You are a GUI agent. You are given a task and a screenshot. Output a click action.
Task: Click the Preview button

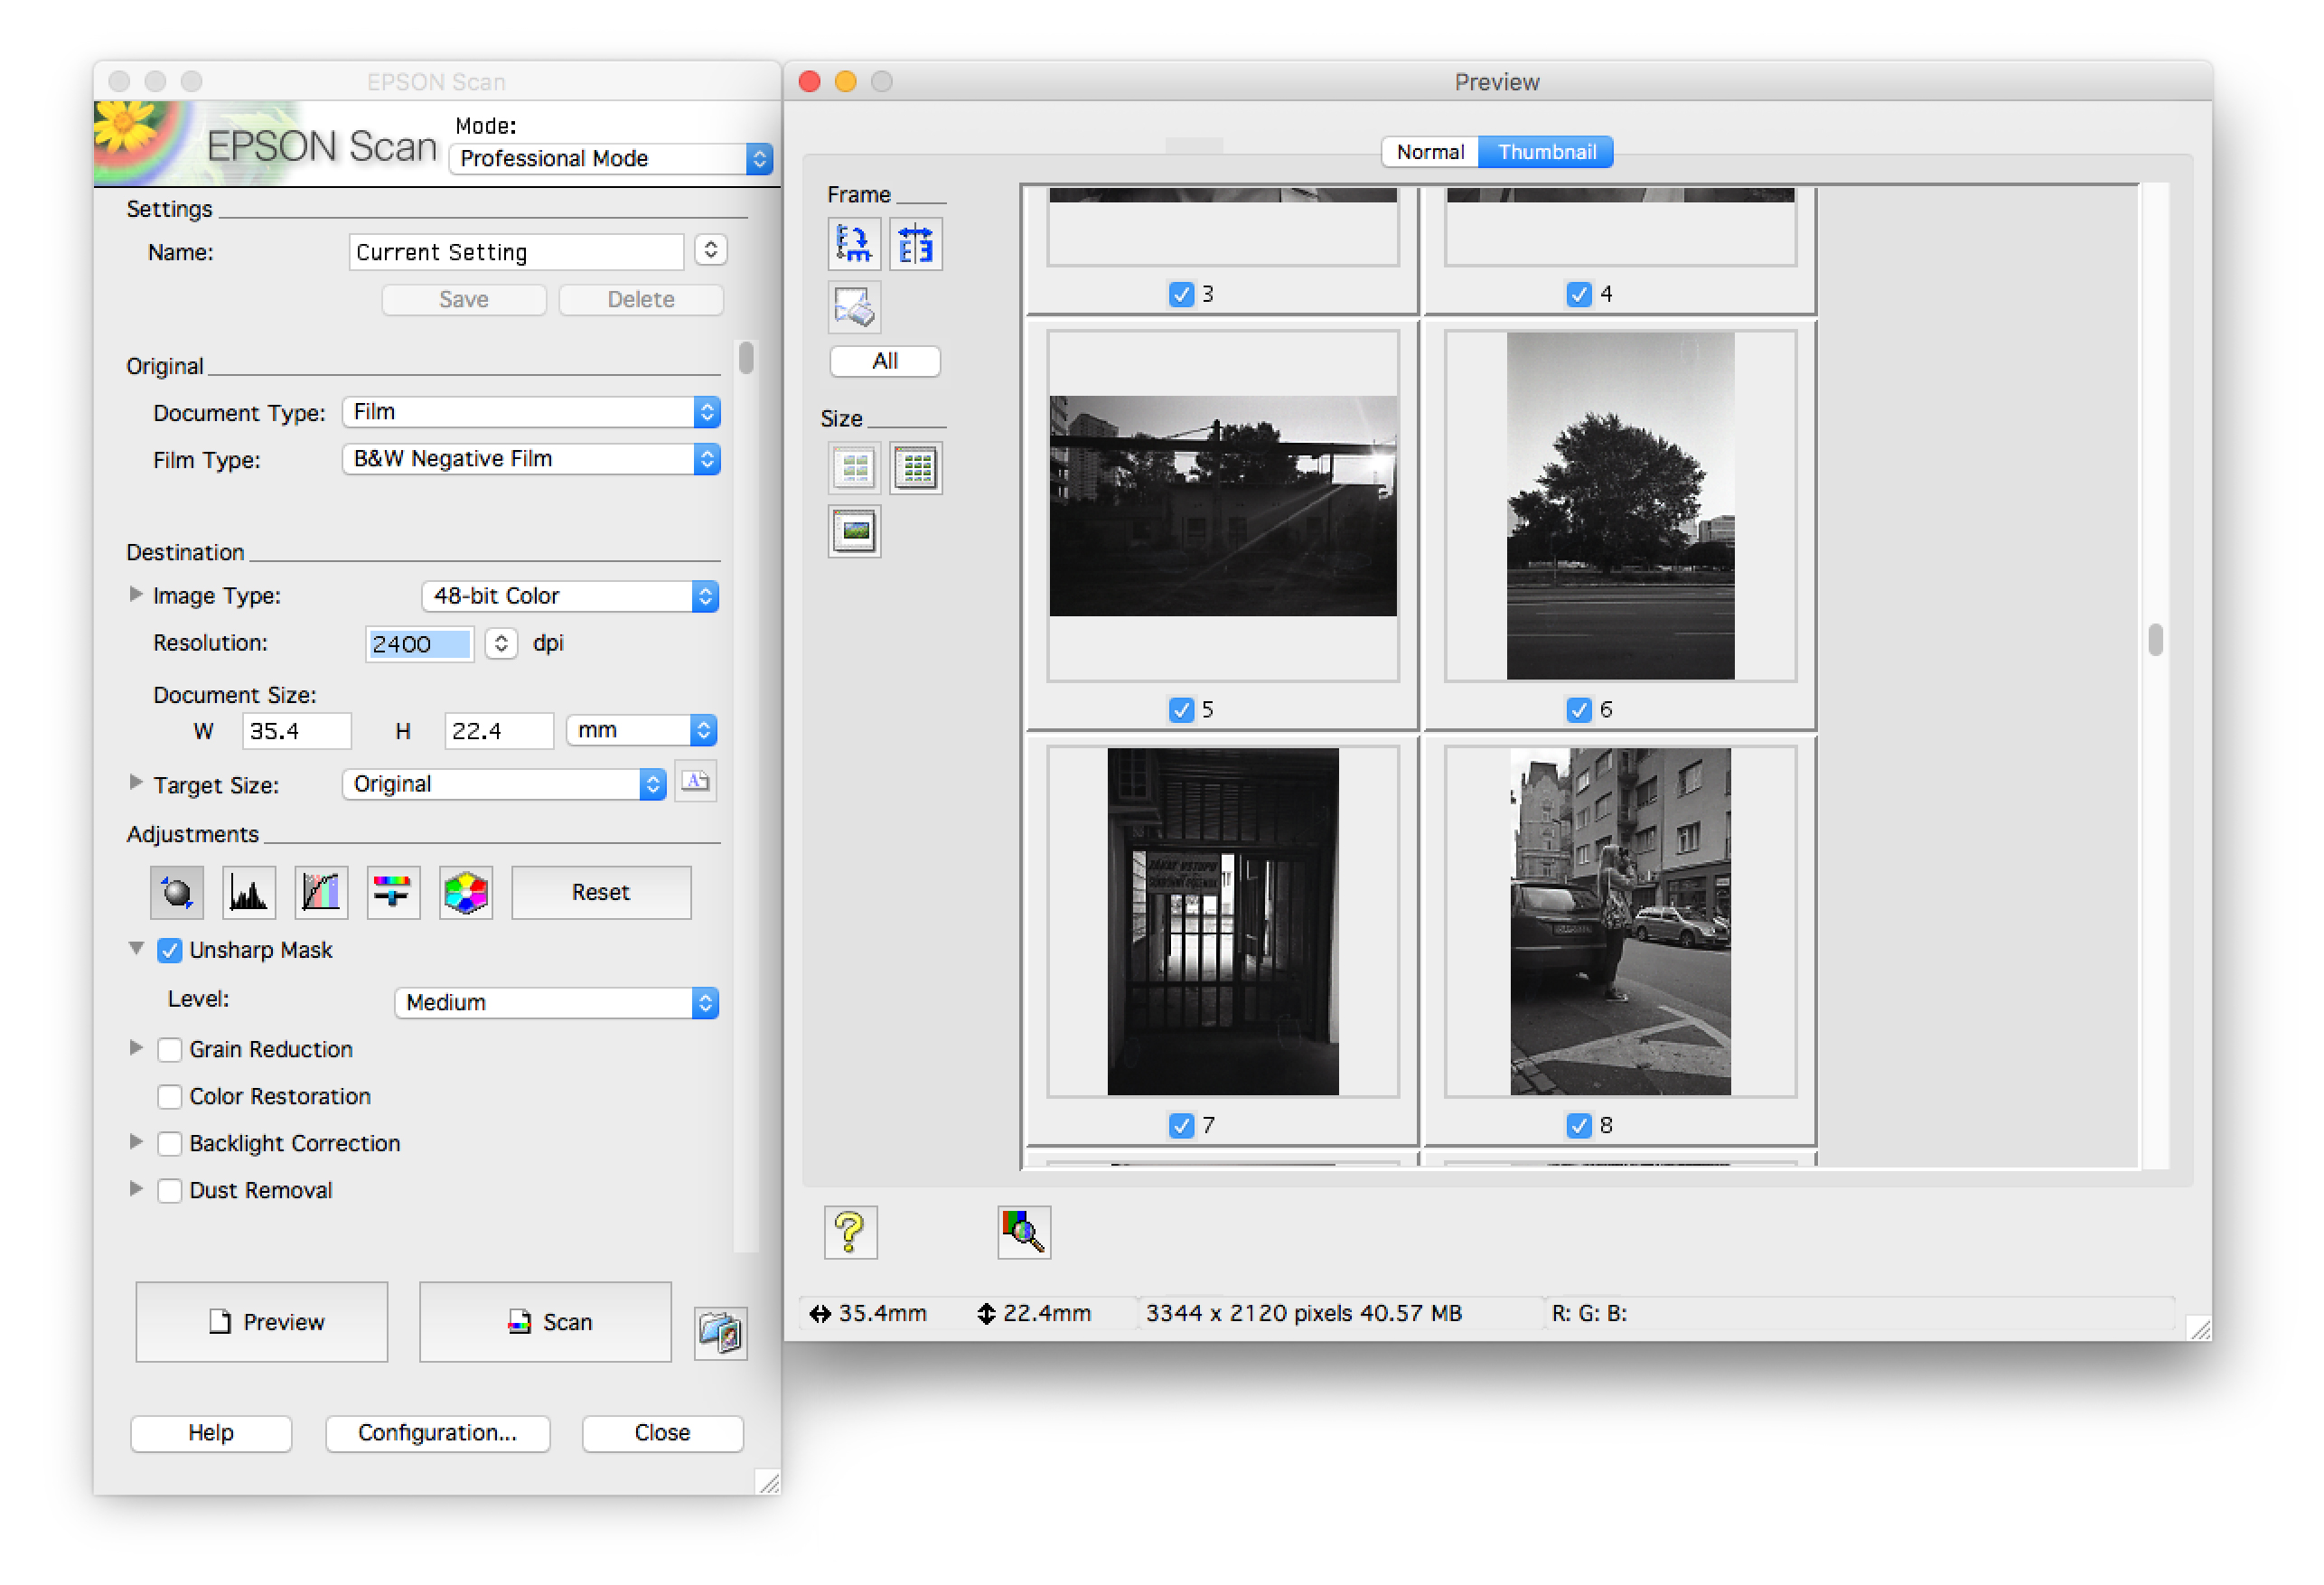click(x=262, y=1322)
